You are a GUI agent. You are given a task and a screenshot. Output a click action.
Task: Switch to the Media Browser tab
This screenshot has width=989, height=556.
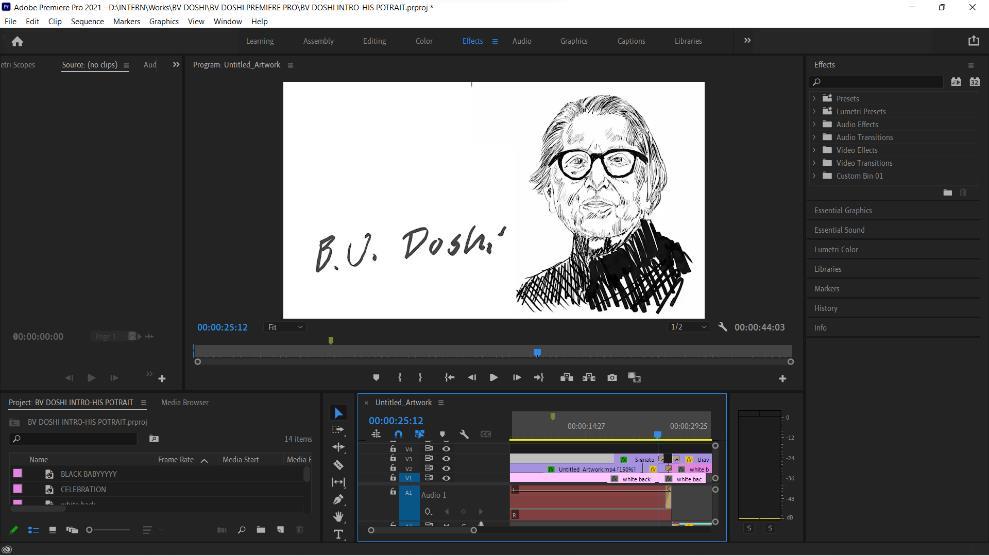[x=185, y=402]
